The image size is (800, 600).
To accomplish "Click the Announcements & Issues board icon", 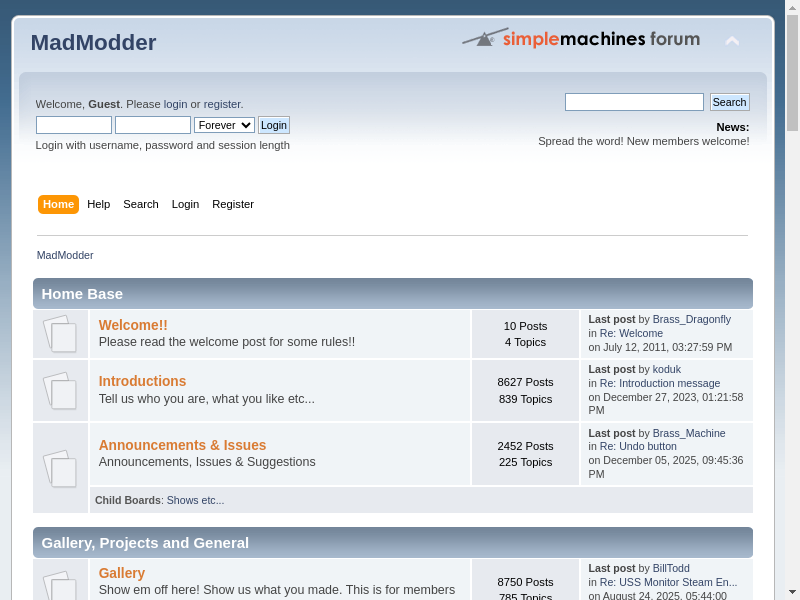I will click(60, 467).
